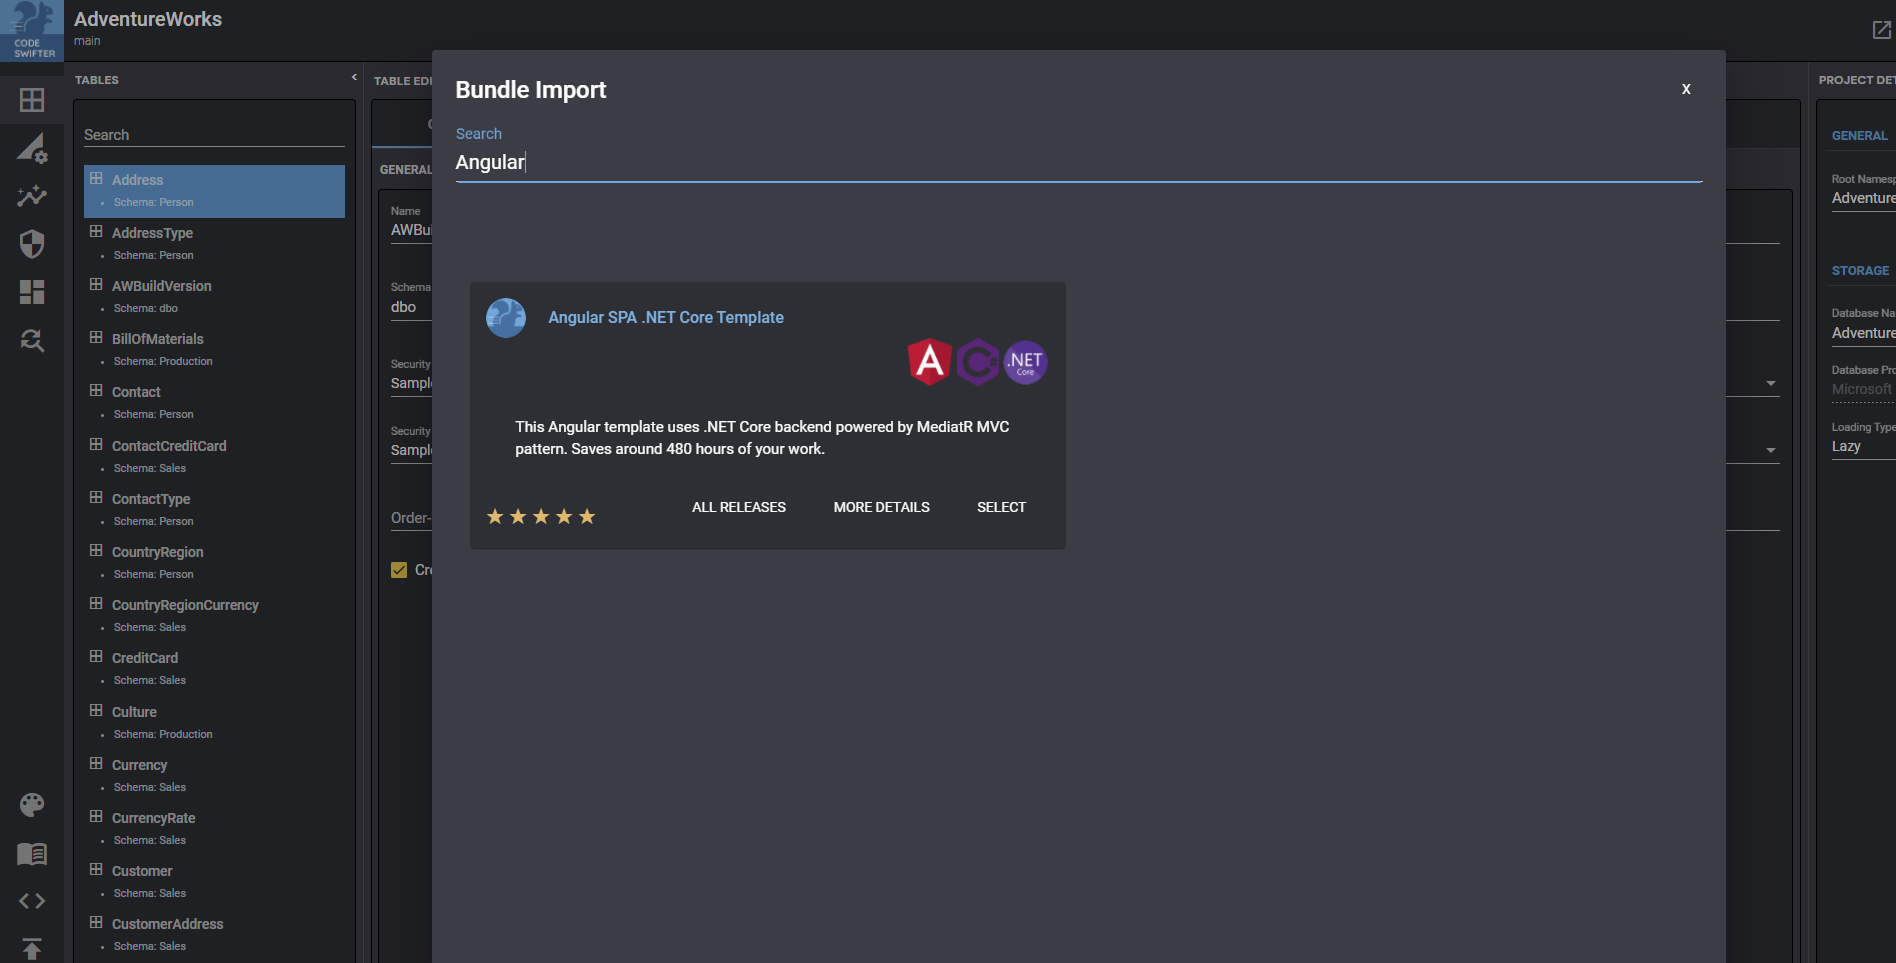Select the security shield icon
Image resolution: width=1896 pixels, height=963 pixels.
point(31,244)
